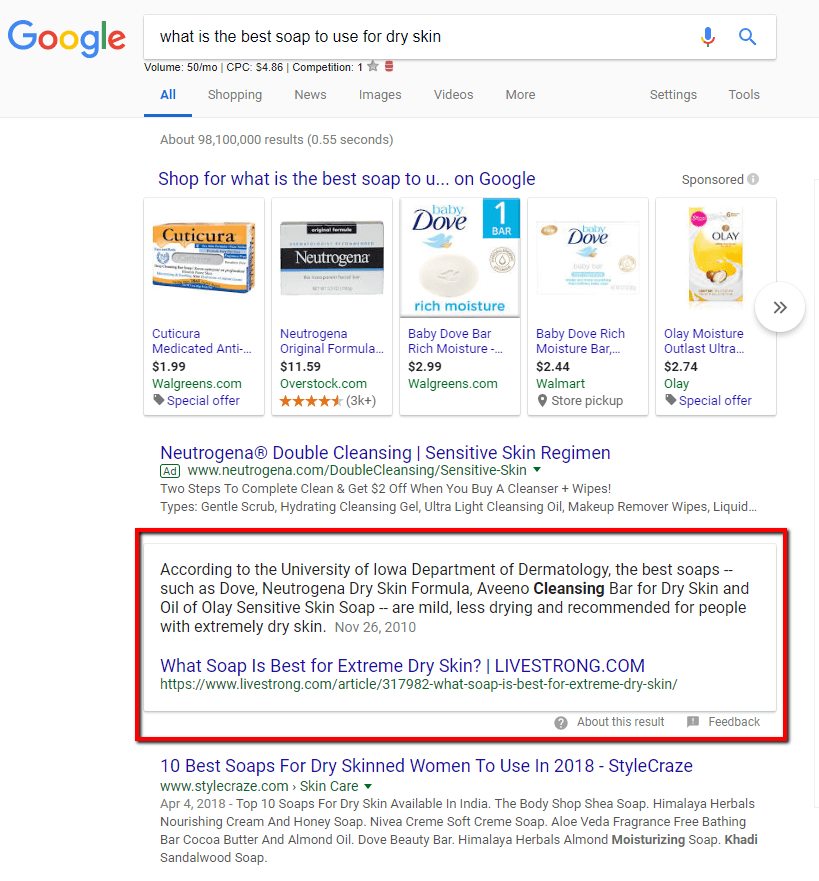
Task: Click the Nov 26, 2010 snippet date
Action: click(x=375, y=627)
